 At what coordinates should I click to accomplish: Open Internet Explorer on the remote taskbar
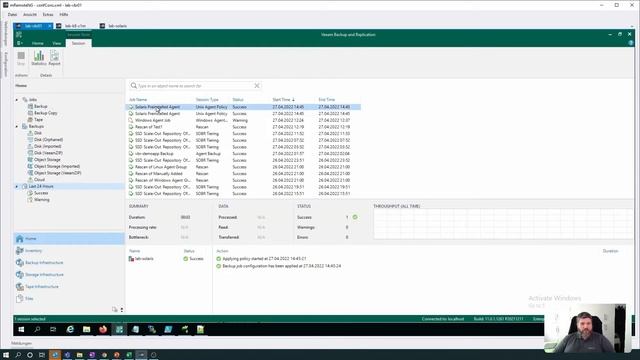tap(70, 329)
